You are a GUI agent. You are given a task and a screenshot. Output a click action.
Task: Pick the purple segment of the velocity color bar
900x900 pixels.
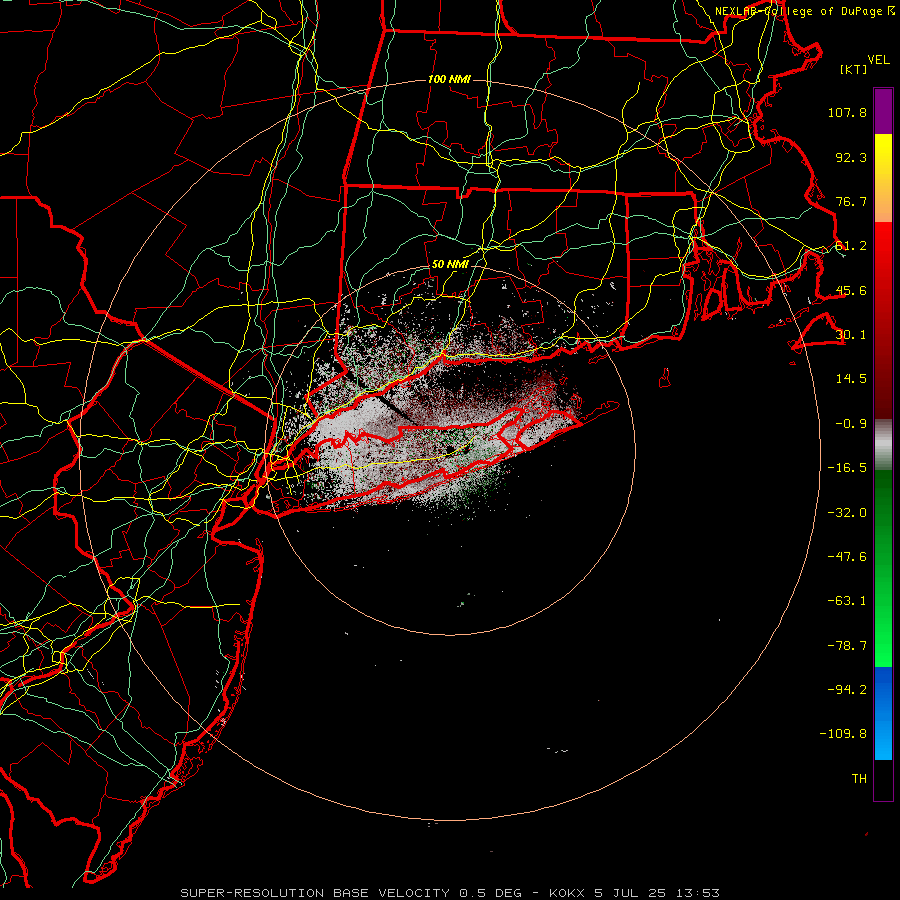tap(883, 111)
